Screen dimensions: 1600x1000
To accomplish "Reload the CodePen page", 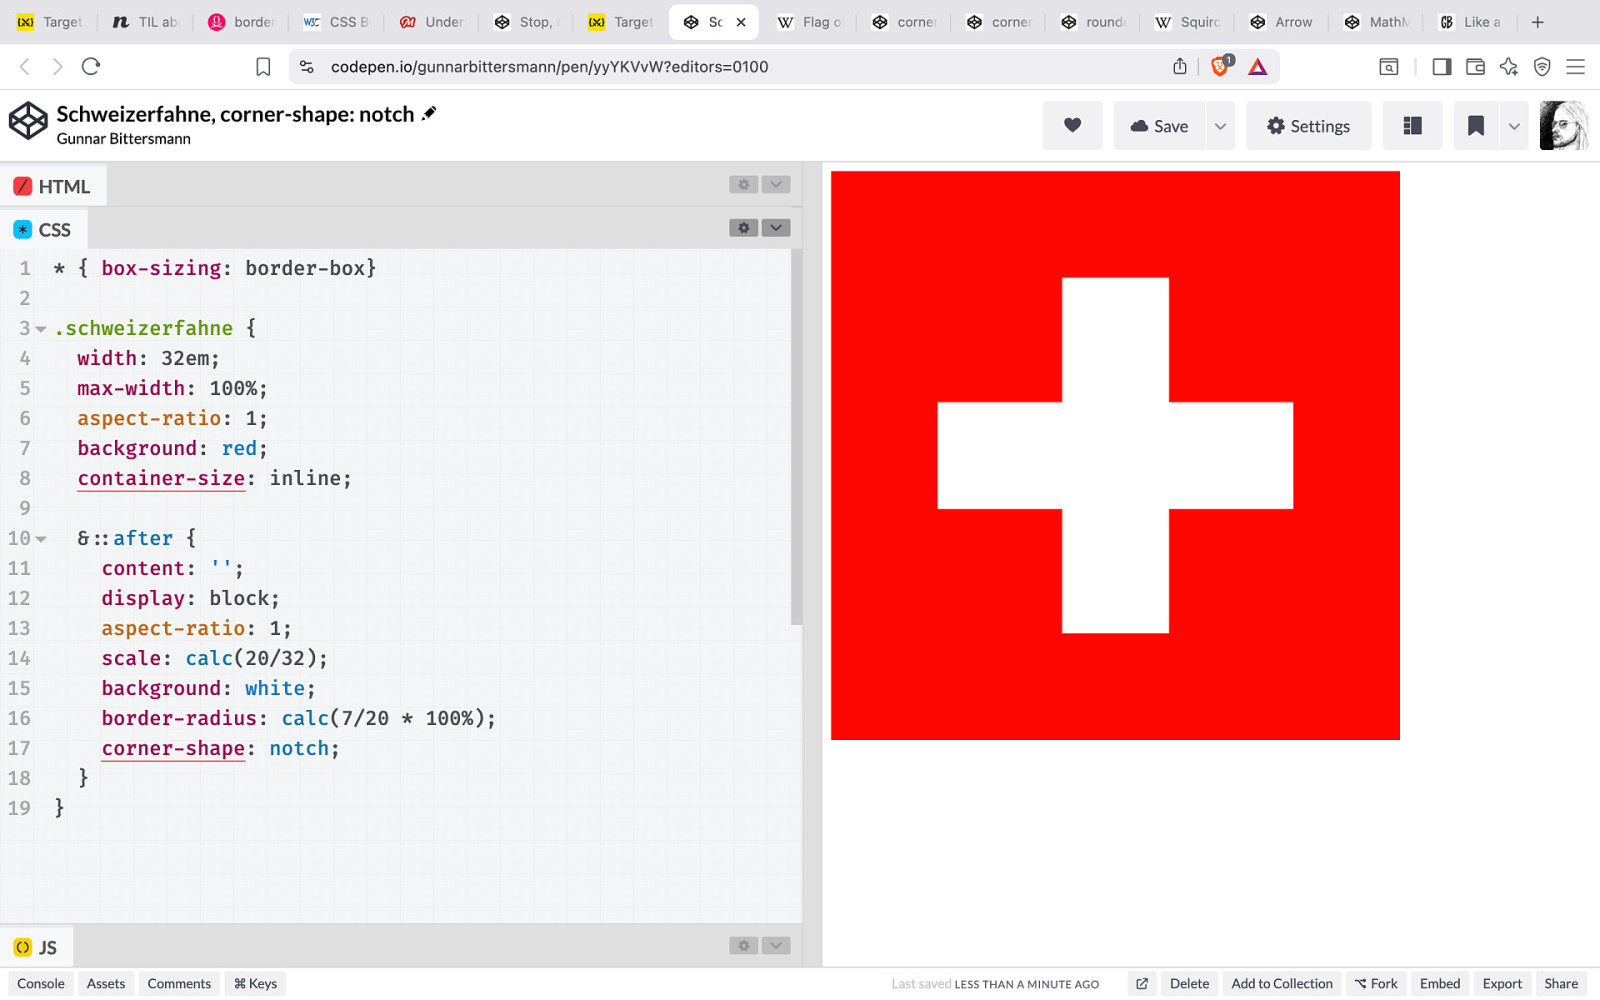I will tap(91, 67).
